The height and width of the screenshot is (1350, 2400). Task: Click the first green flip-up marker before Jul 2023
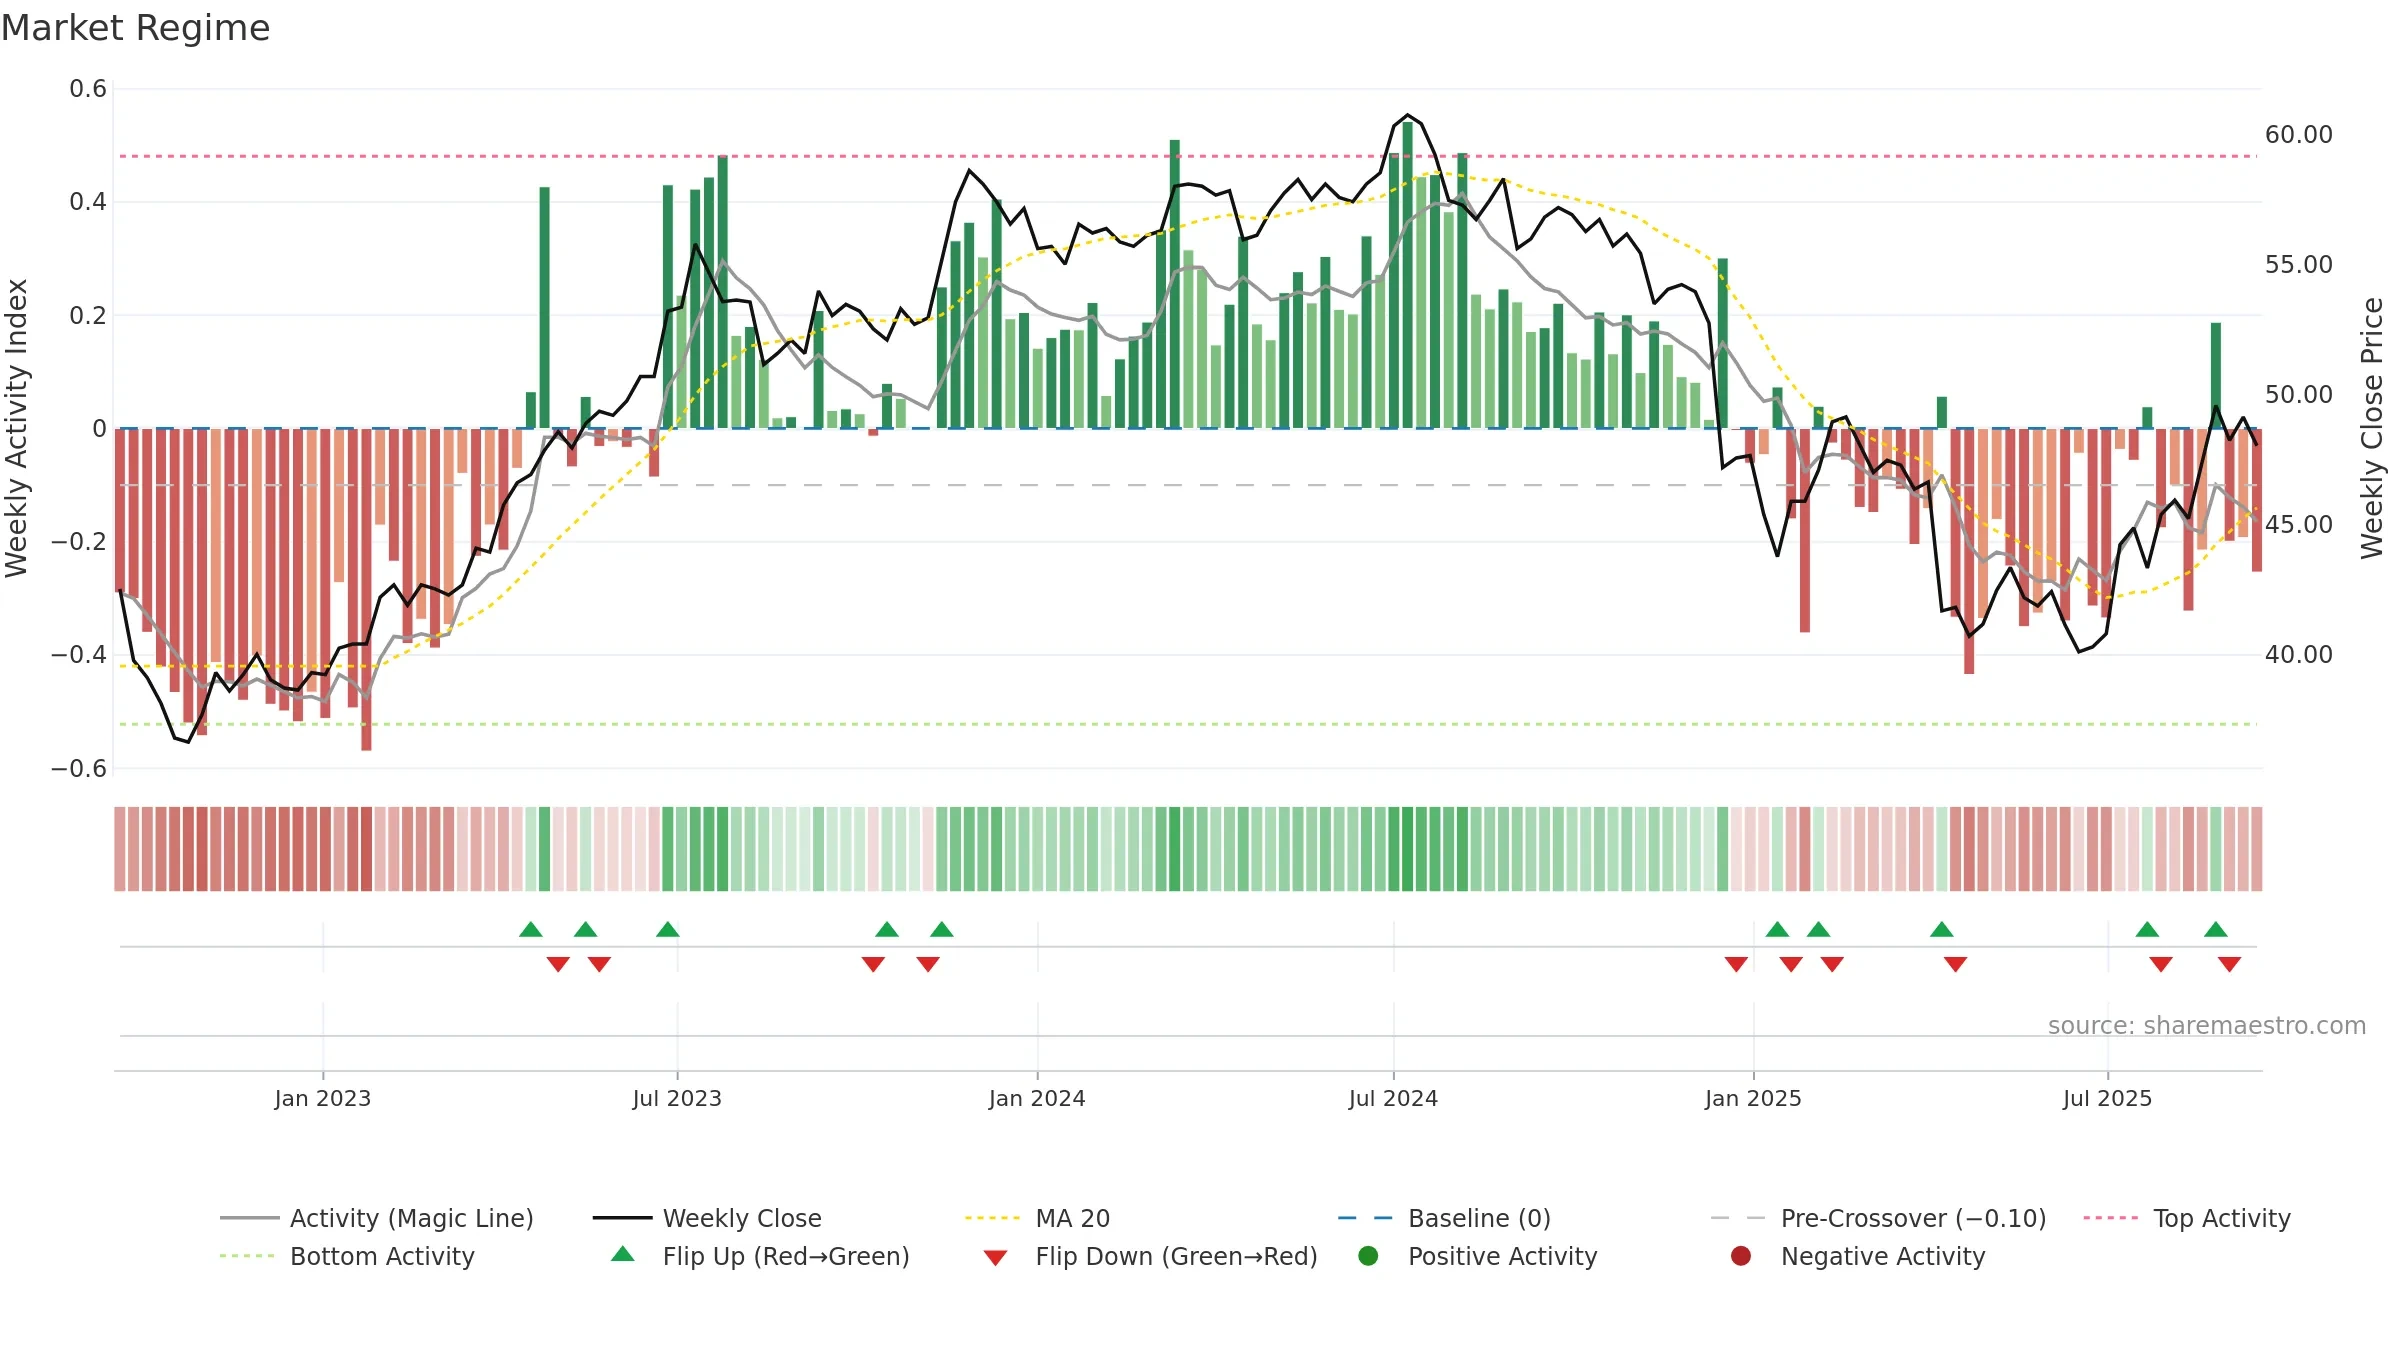coord(531,929)
